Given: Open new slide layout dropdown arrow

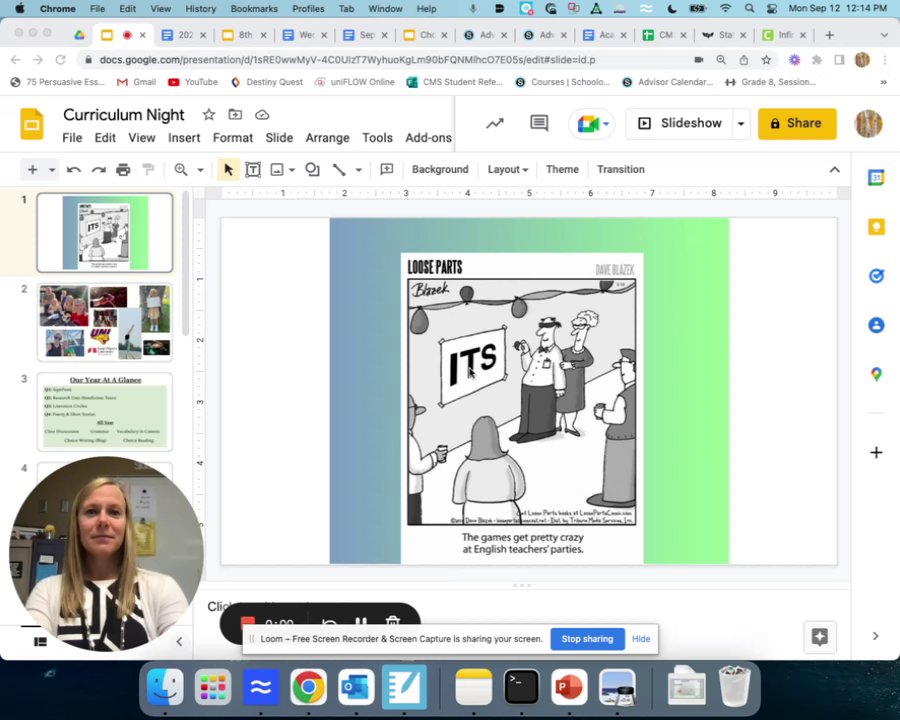Looking at the screenshot, I should pos(52,170).
